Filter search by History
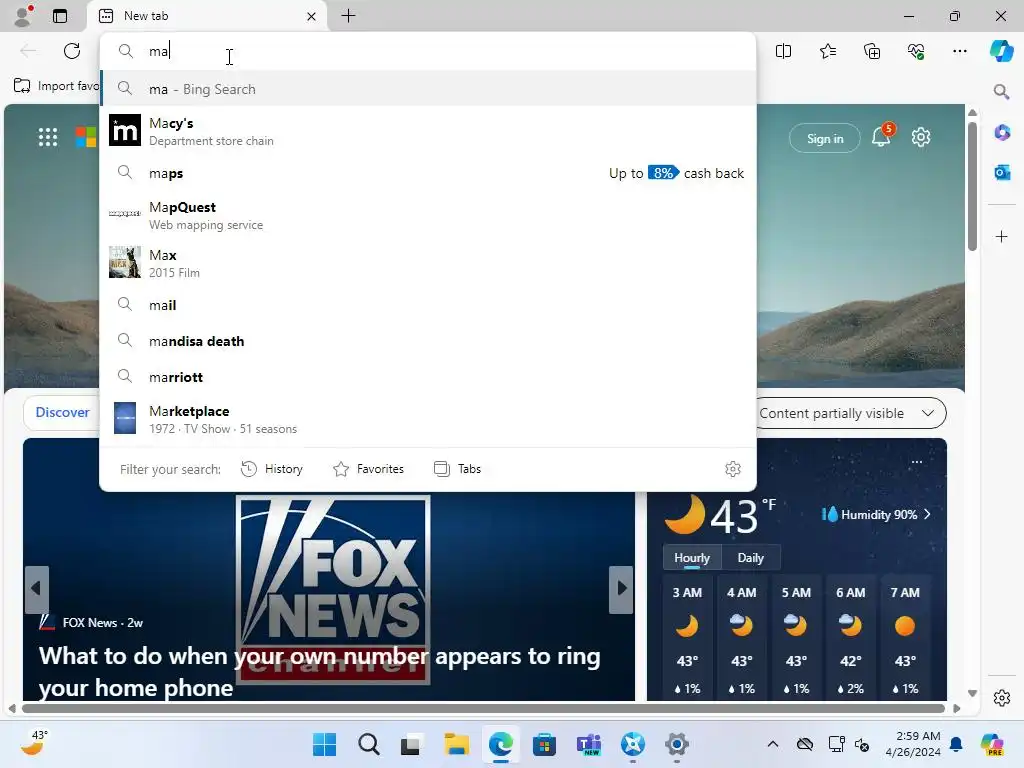1024x768 pixels. tap(272, 469)
